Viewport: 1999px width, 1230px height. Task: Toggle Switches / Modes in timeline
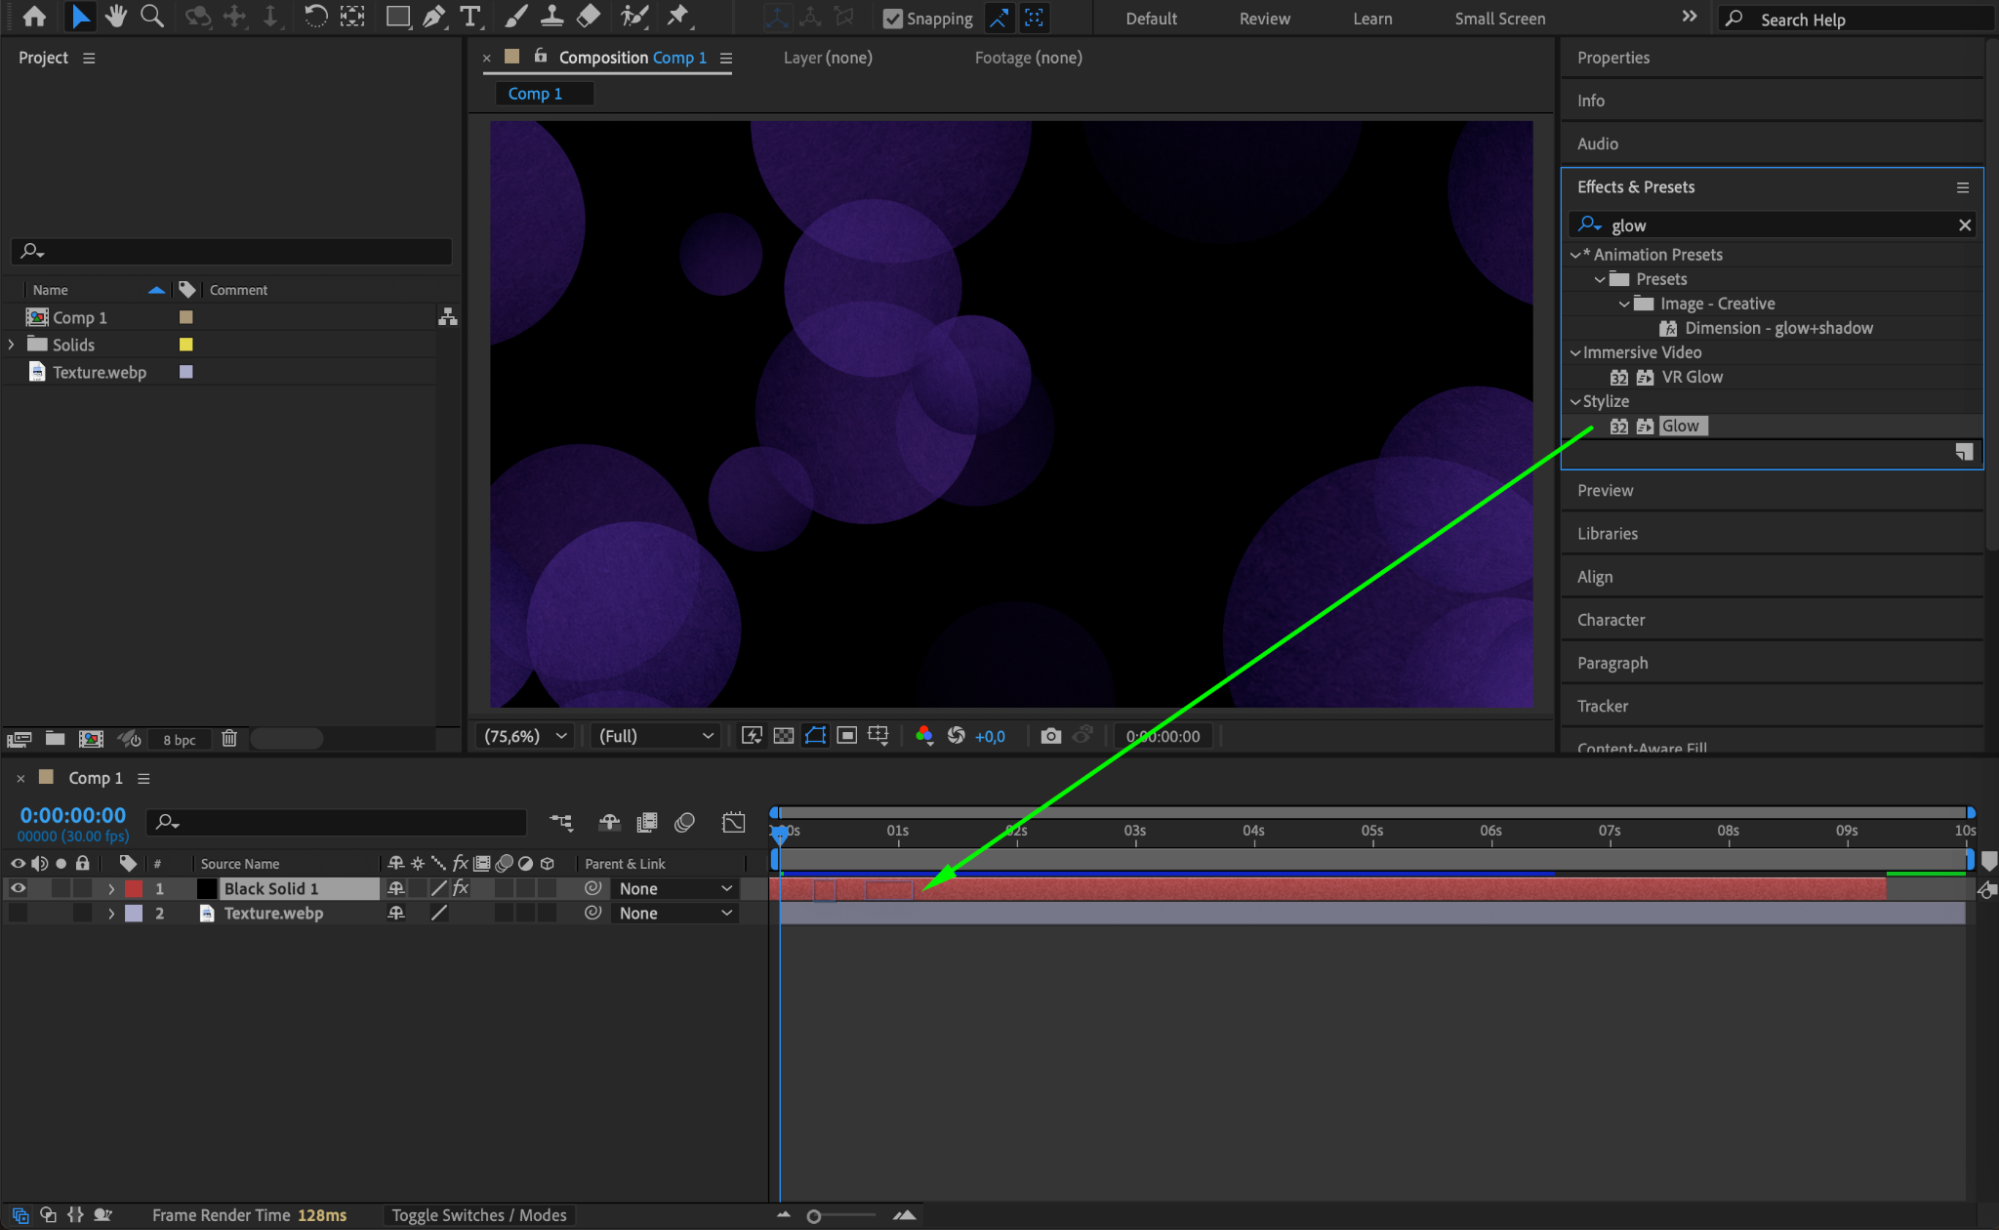point(478,1215)
